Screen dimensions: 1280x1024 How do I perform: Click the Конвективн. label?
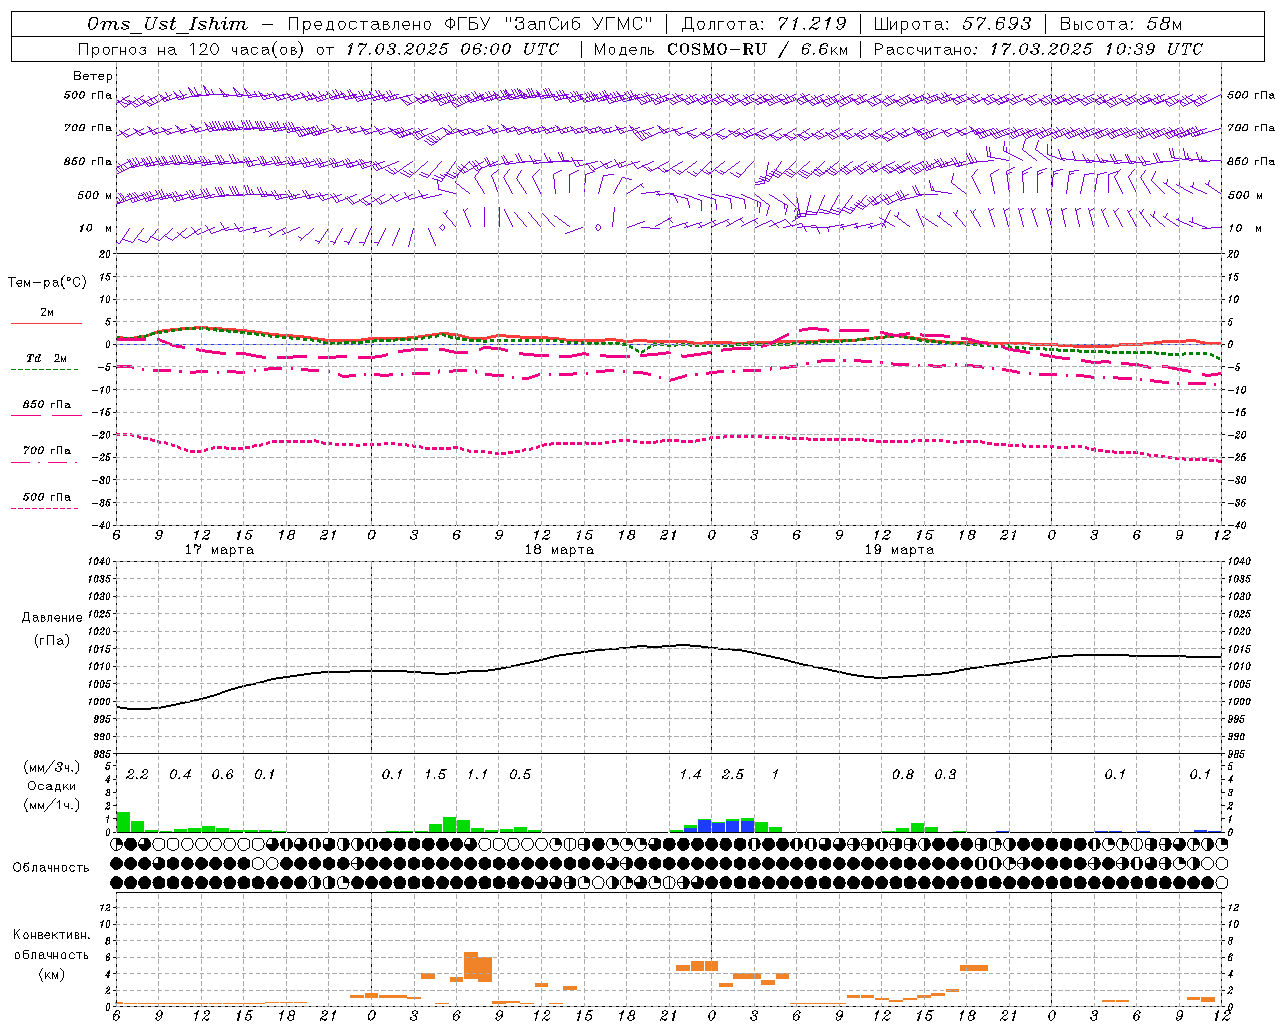[51, 935]
